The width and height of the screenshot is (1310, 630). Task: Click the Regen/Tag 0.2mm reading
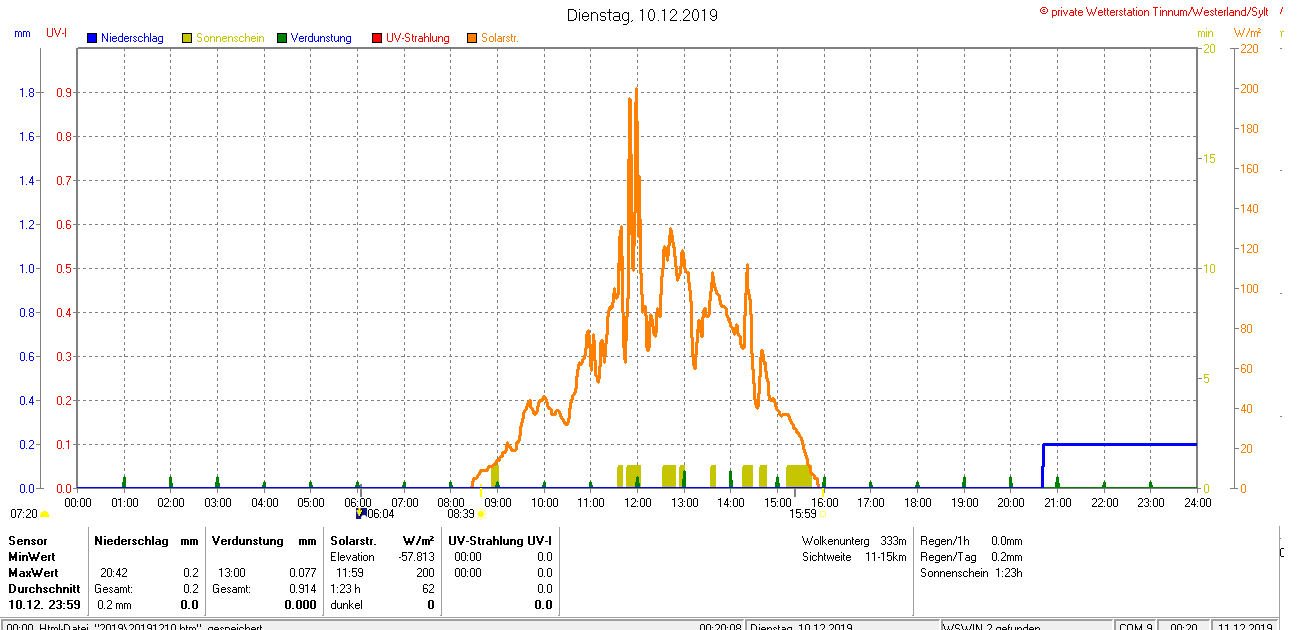[x=971, y=557]
